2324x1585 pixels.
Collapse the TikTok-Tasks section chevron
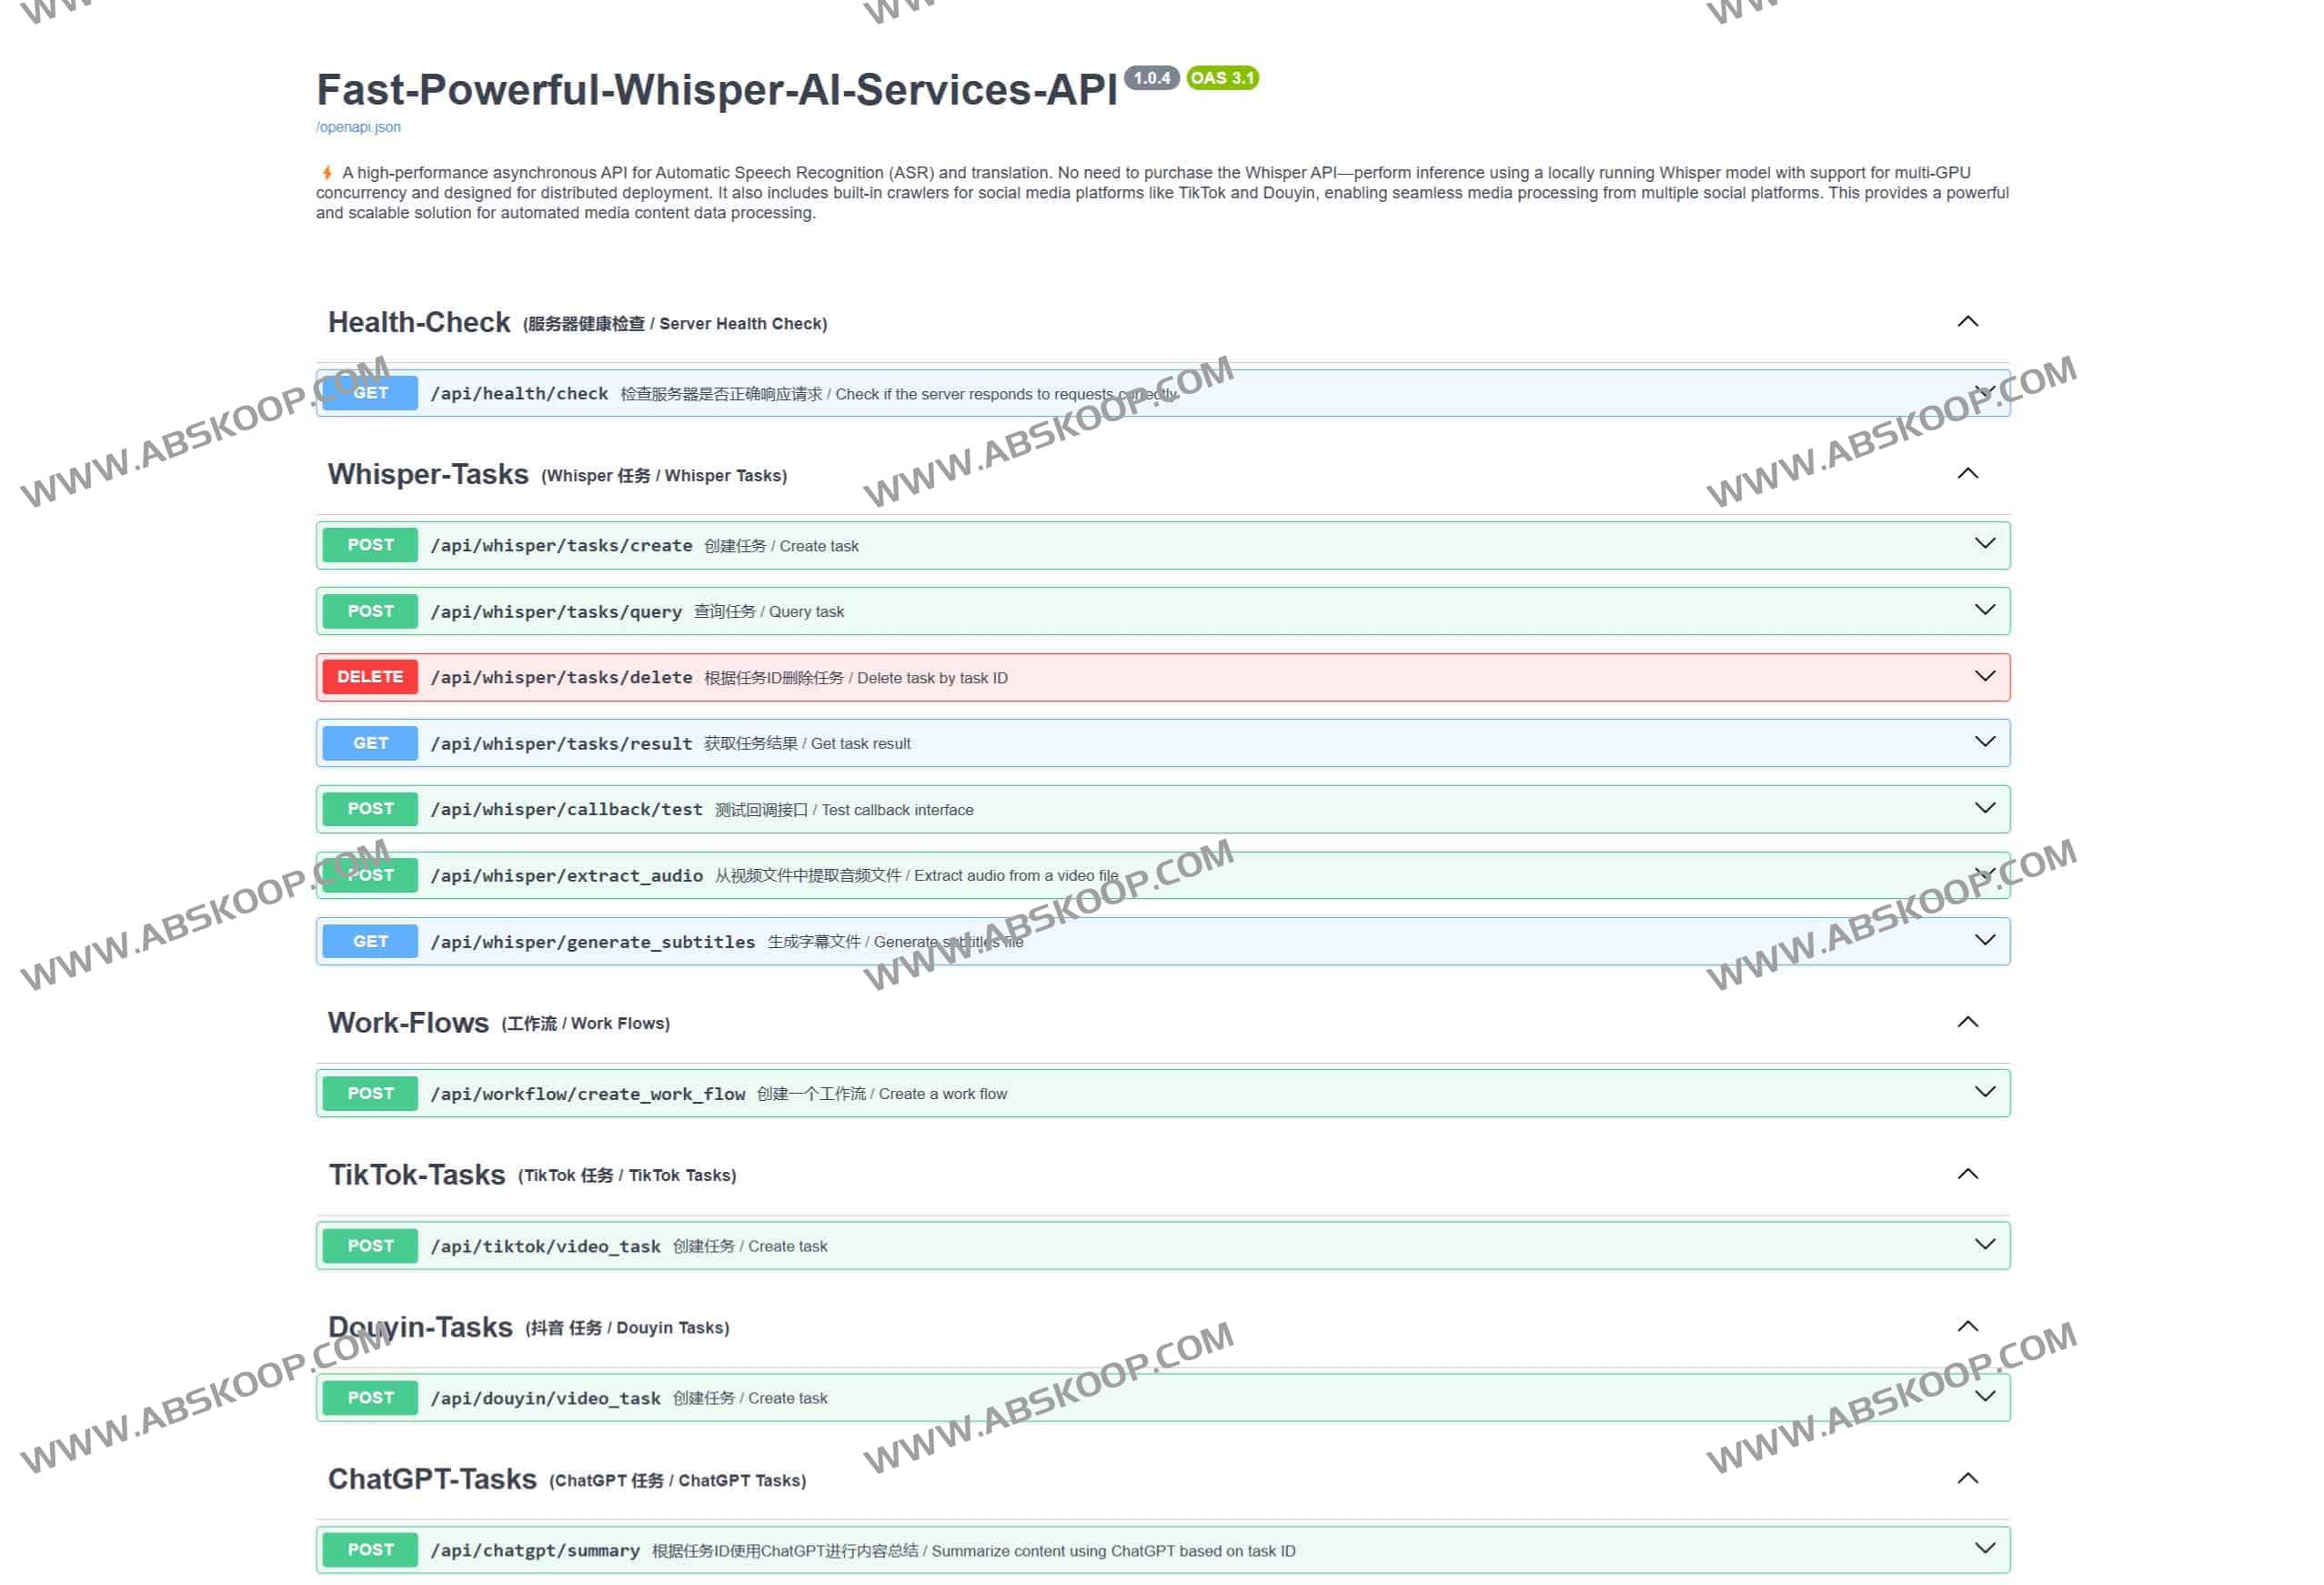coord(1967,1174)
